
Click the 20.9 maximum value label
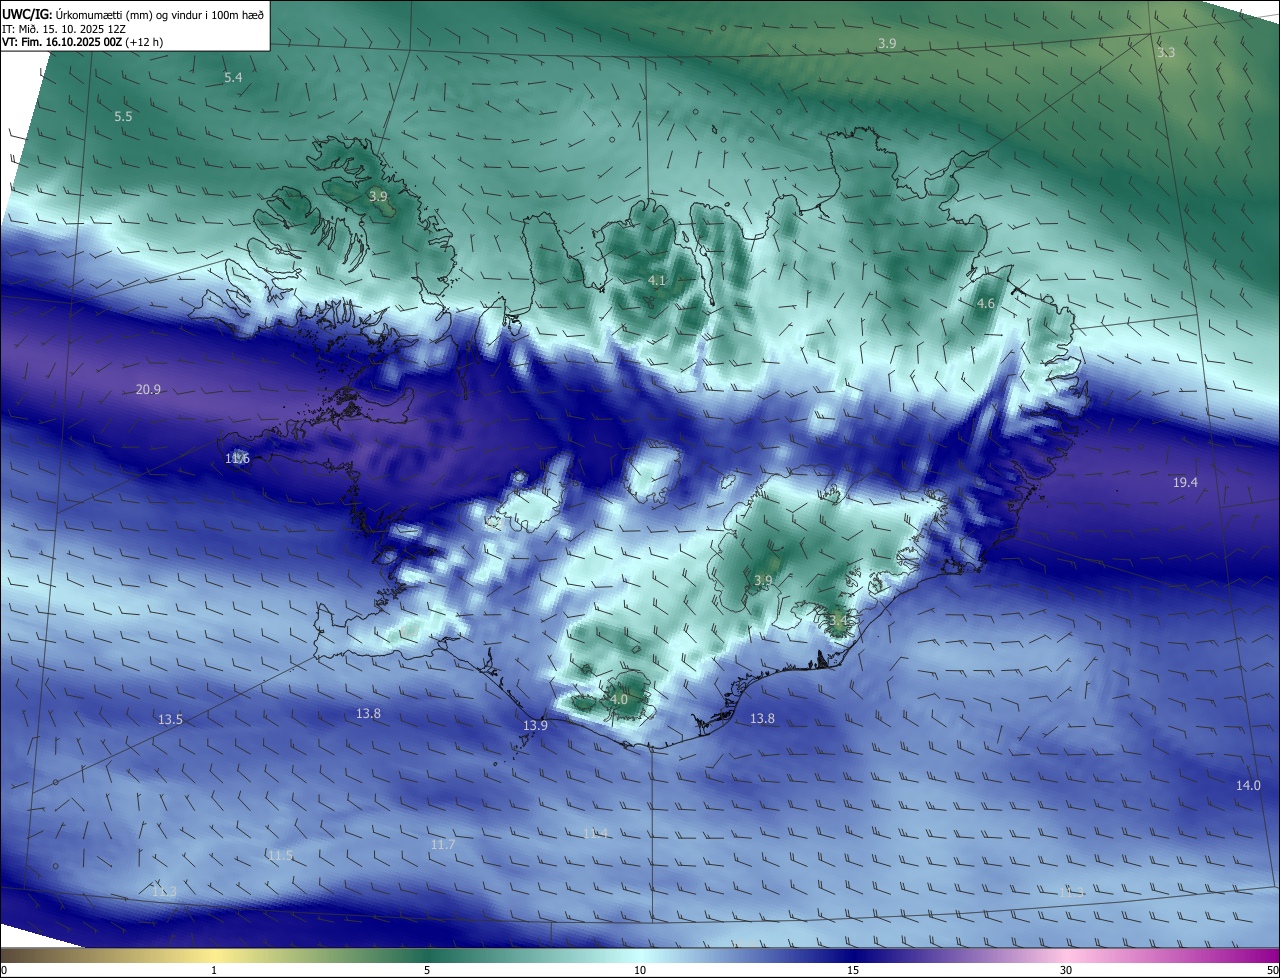148,389
